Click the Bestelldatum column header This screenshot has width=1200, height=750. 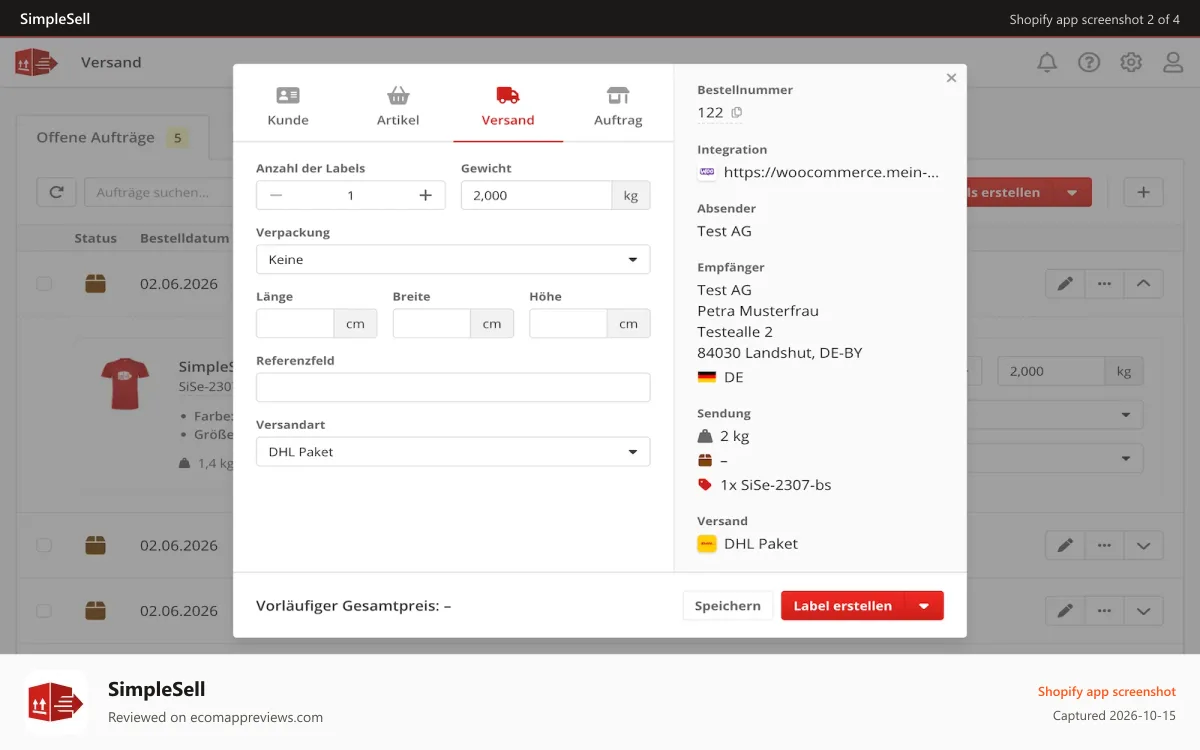tap(185, 239)
